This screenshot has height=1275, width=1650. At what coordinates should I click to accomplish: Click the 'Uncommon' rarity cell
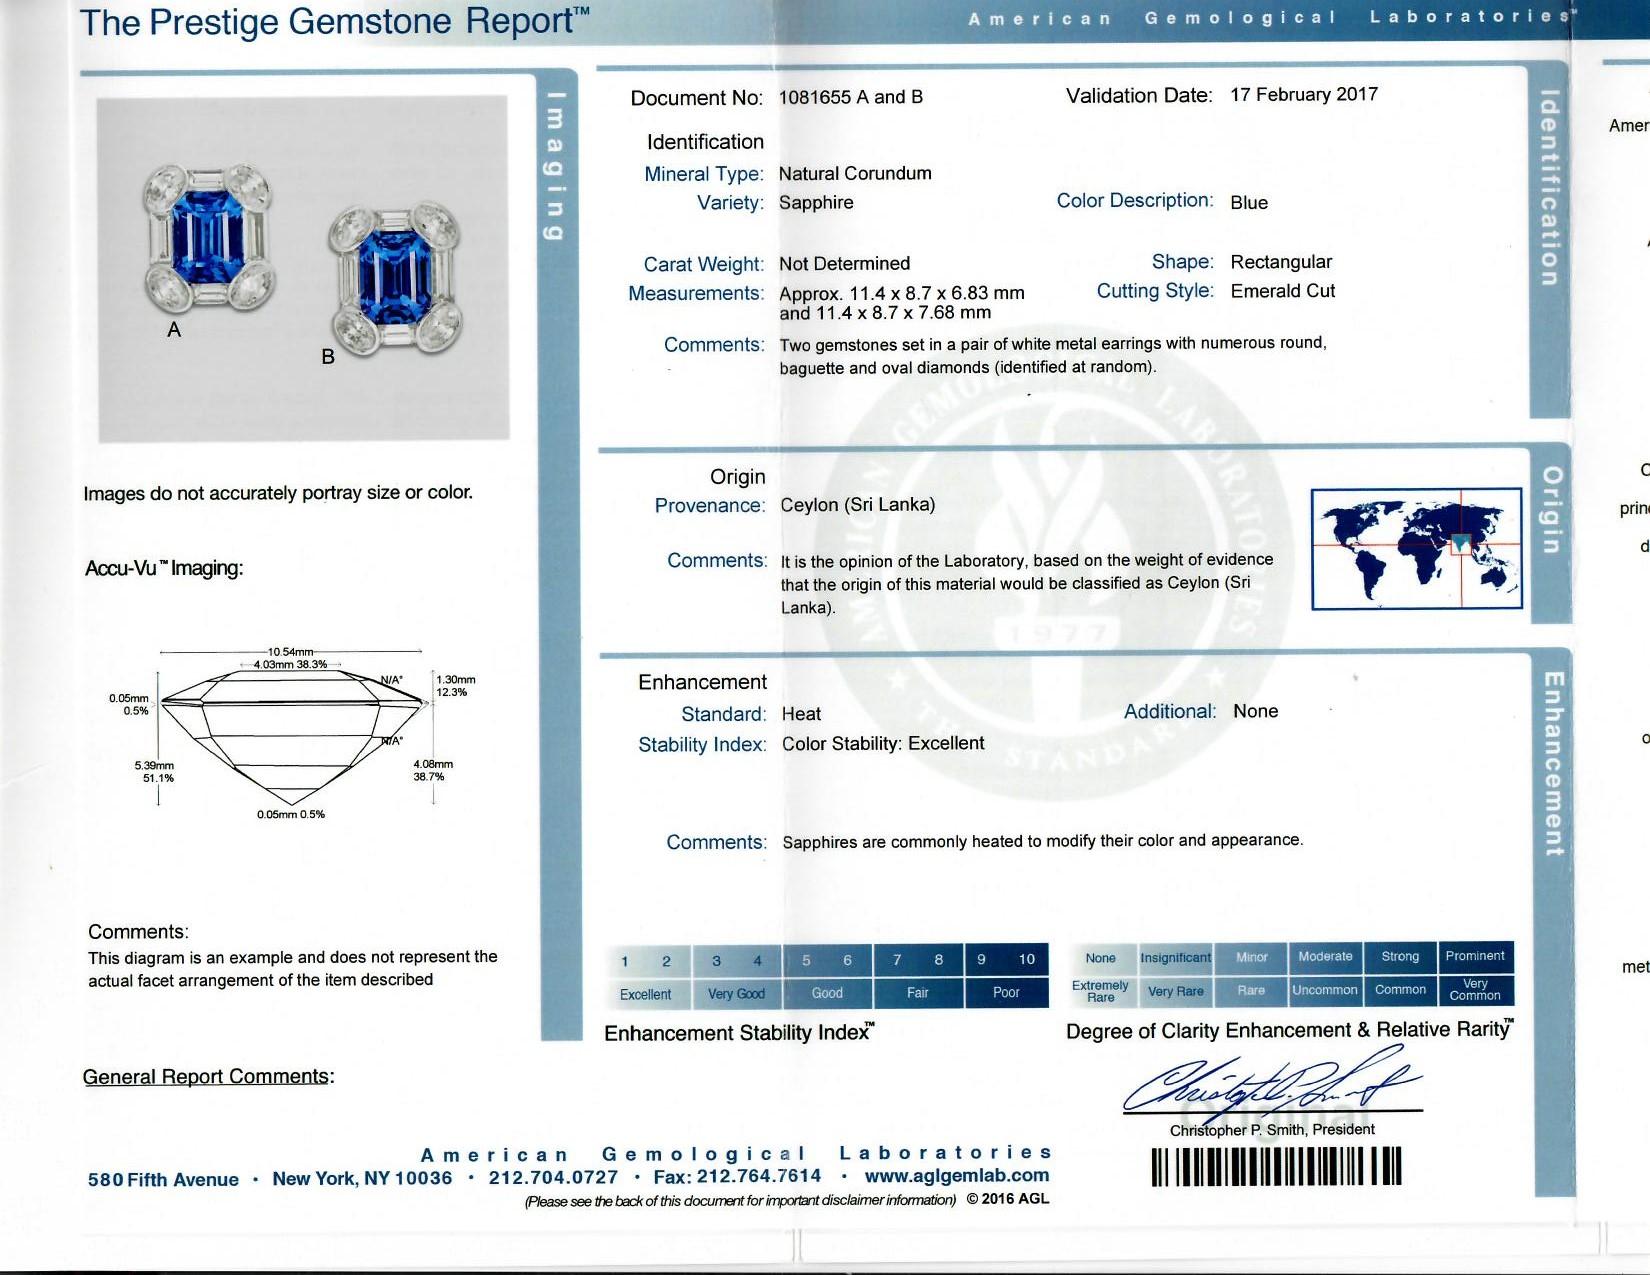[1325, 990]
